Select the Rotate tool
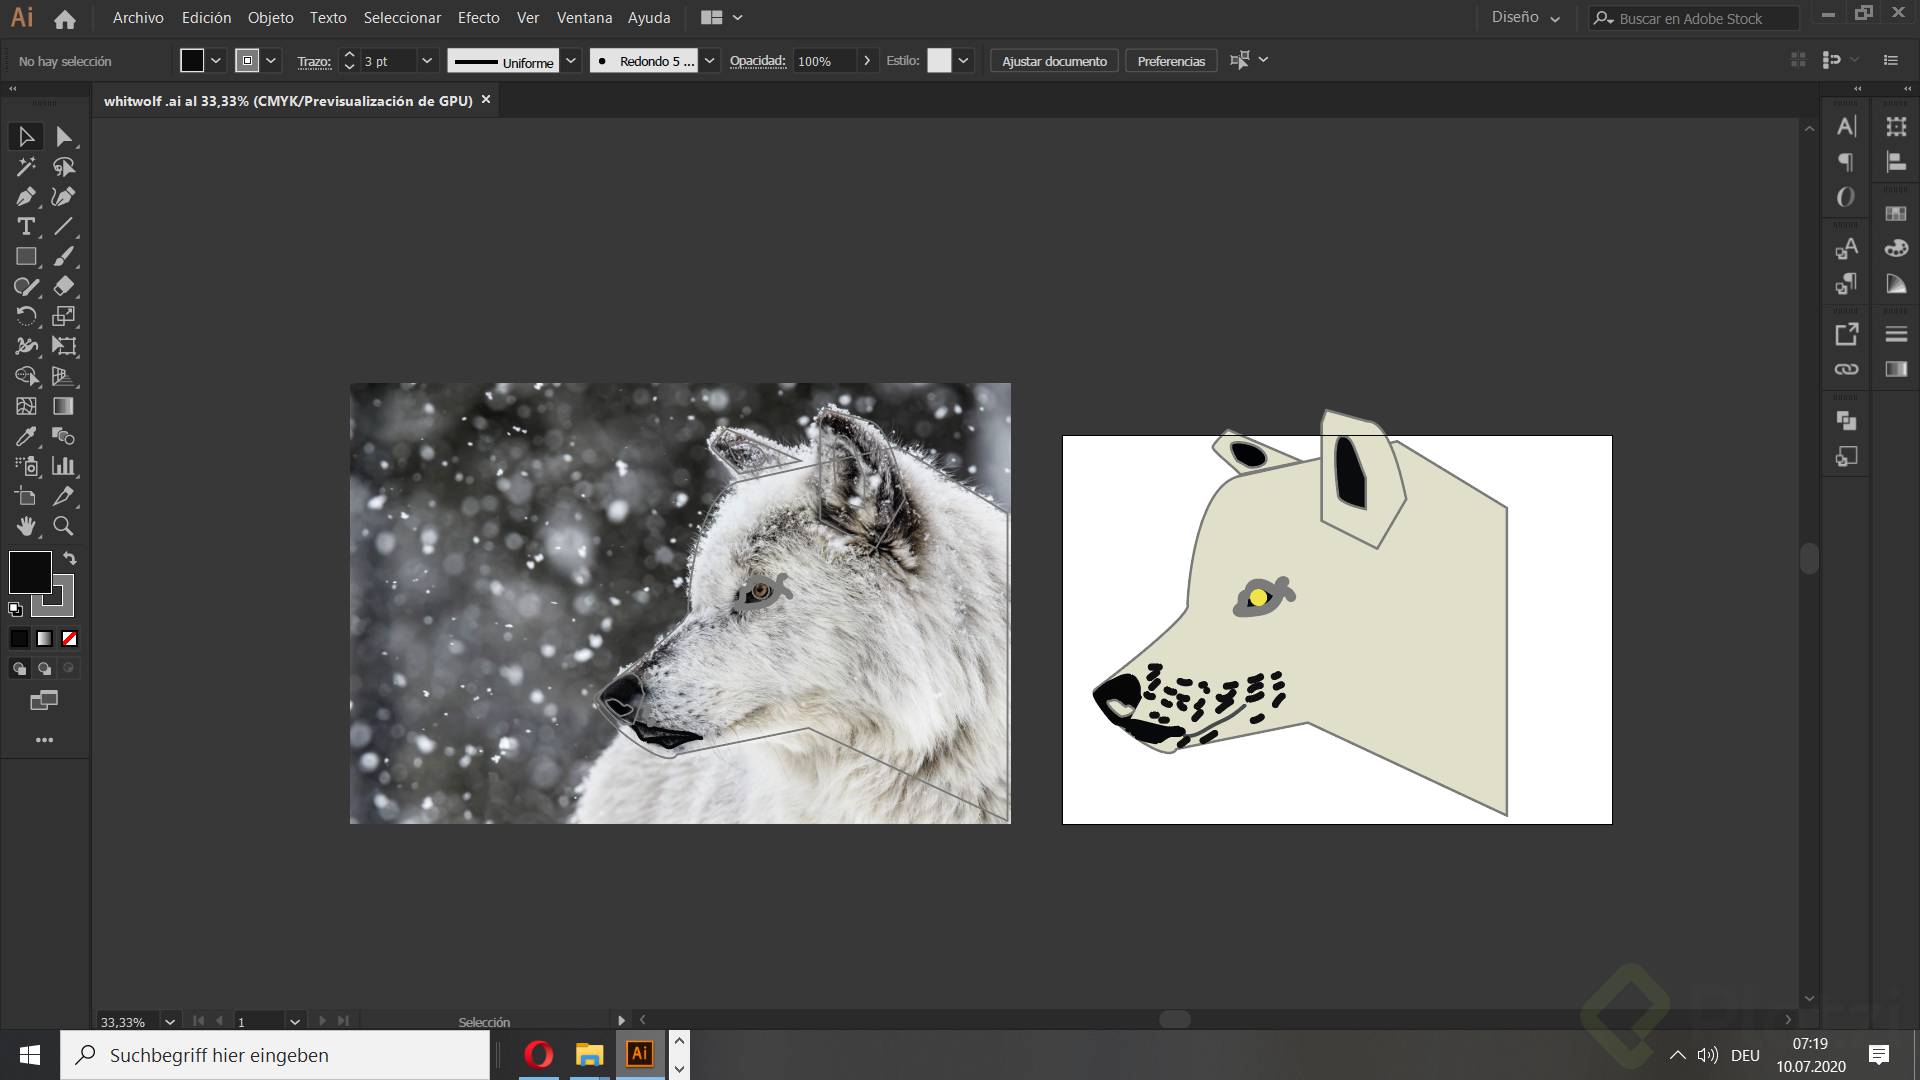 click(x=26, y=316)
